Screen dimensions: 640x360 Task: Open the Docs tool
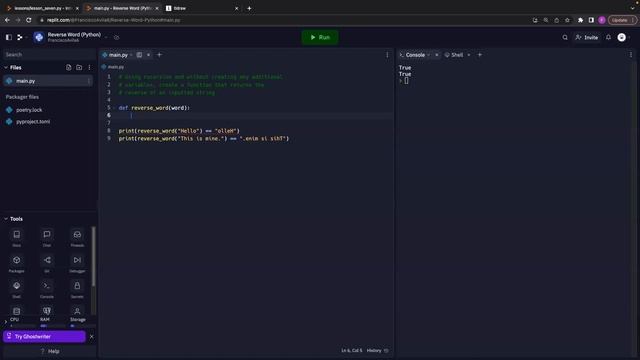click(x=16, y=238)
